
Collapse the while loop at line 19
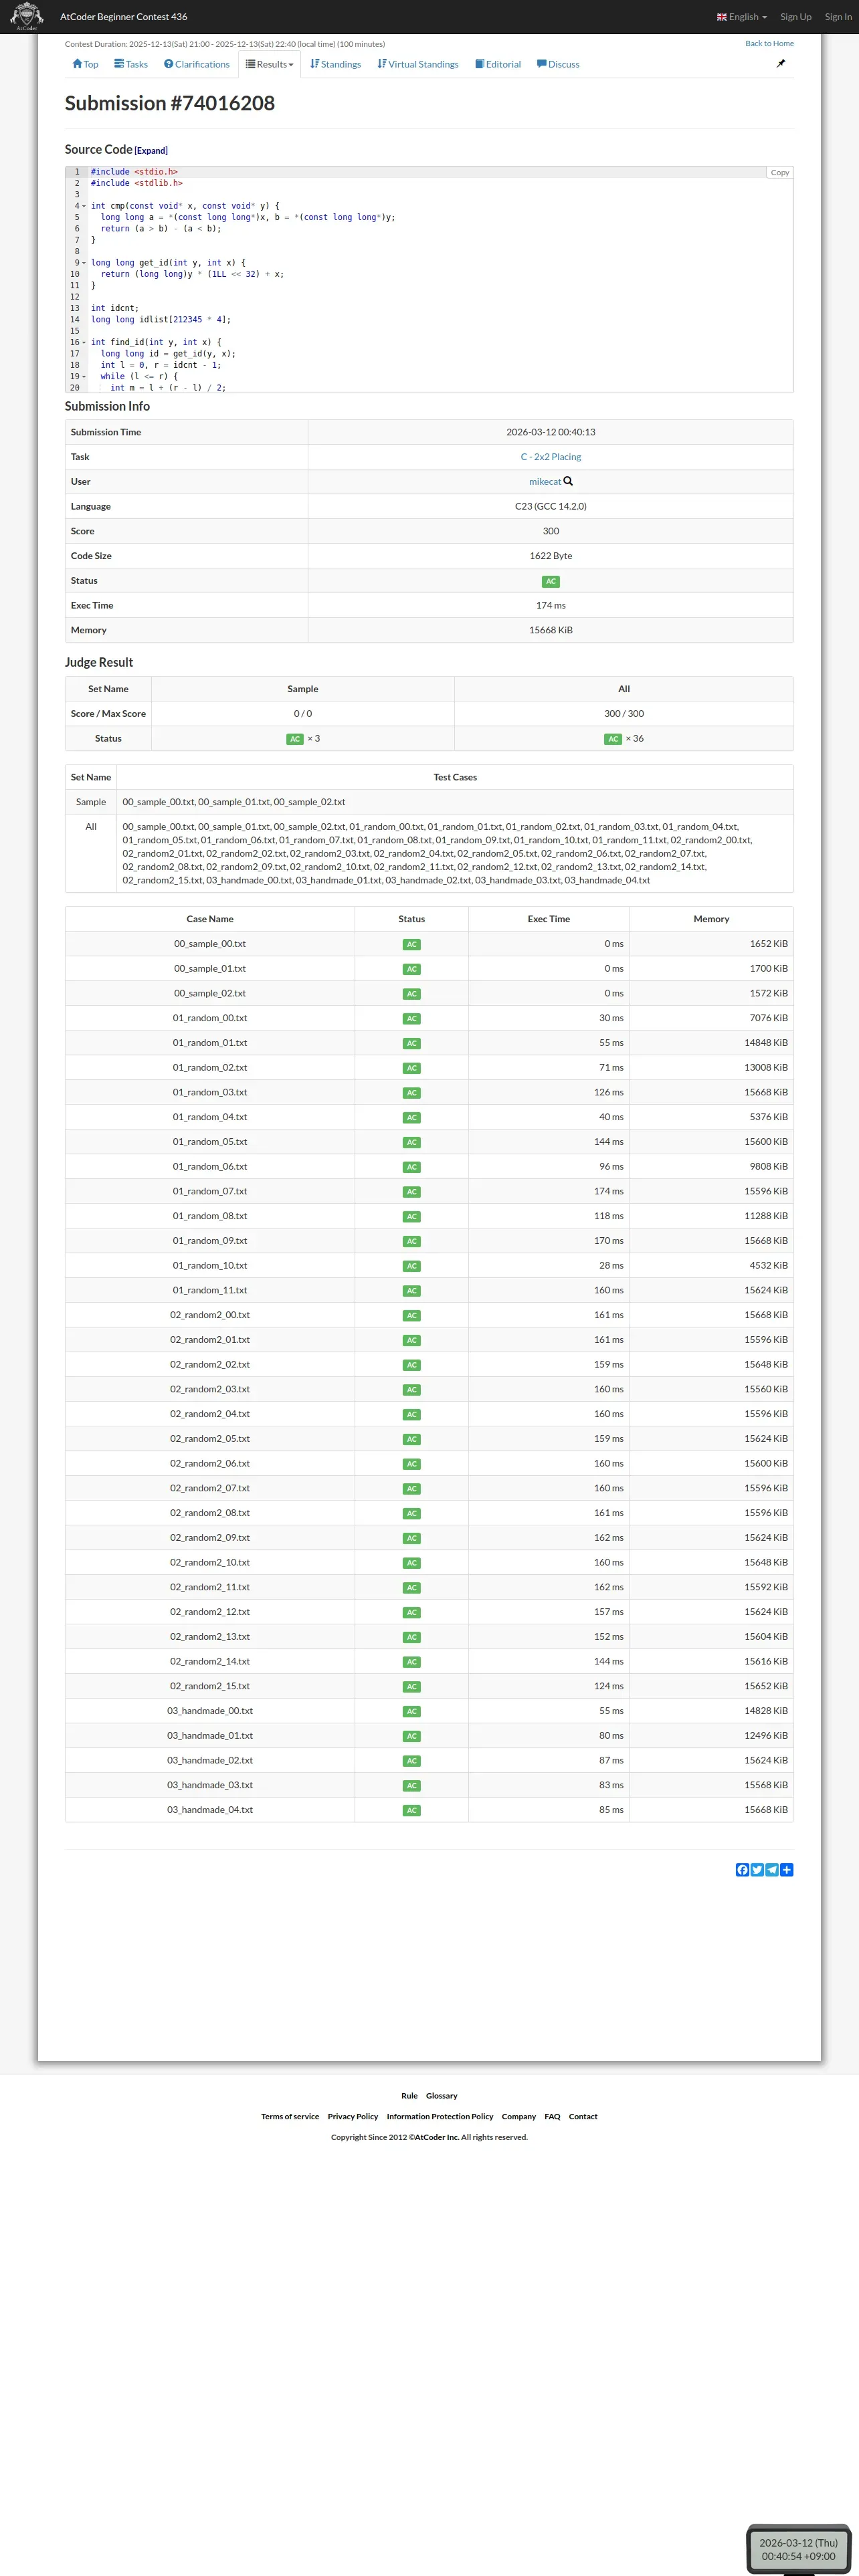tap(84, 377)
